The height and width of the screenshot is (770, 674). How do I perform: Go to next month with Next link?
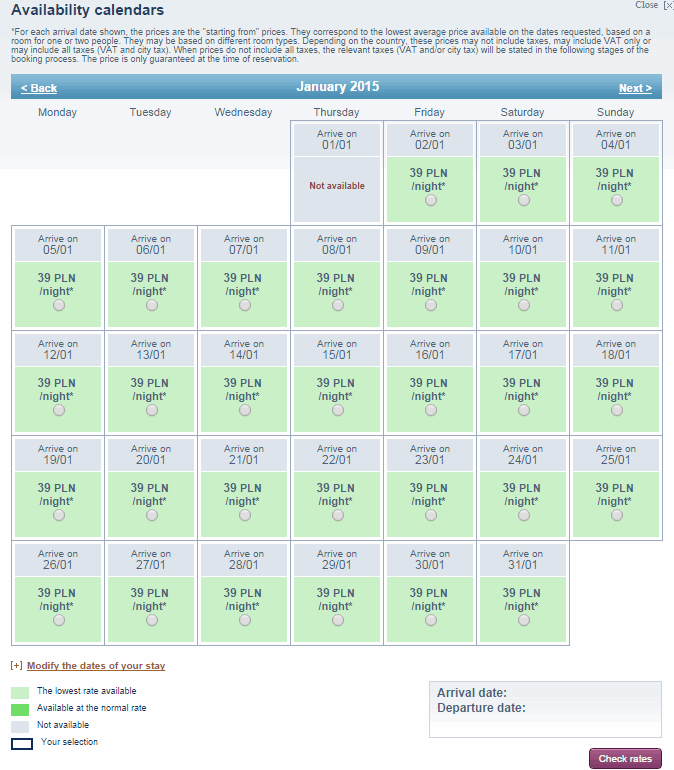tap(635, 88)
